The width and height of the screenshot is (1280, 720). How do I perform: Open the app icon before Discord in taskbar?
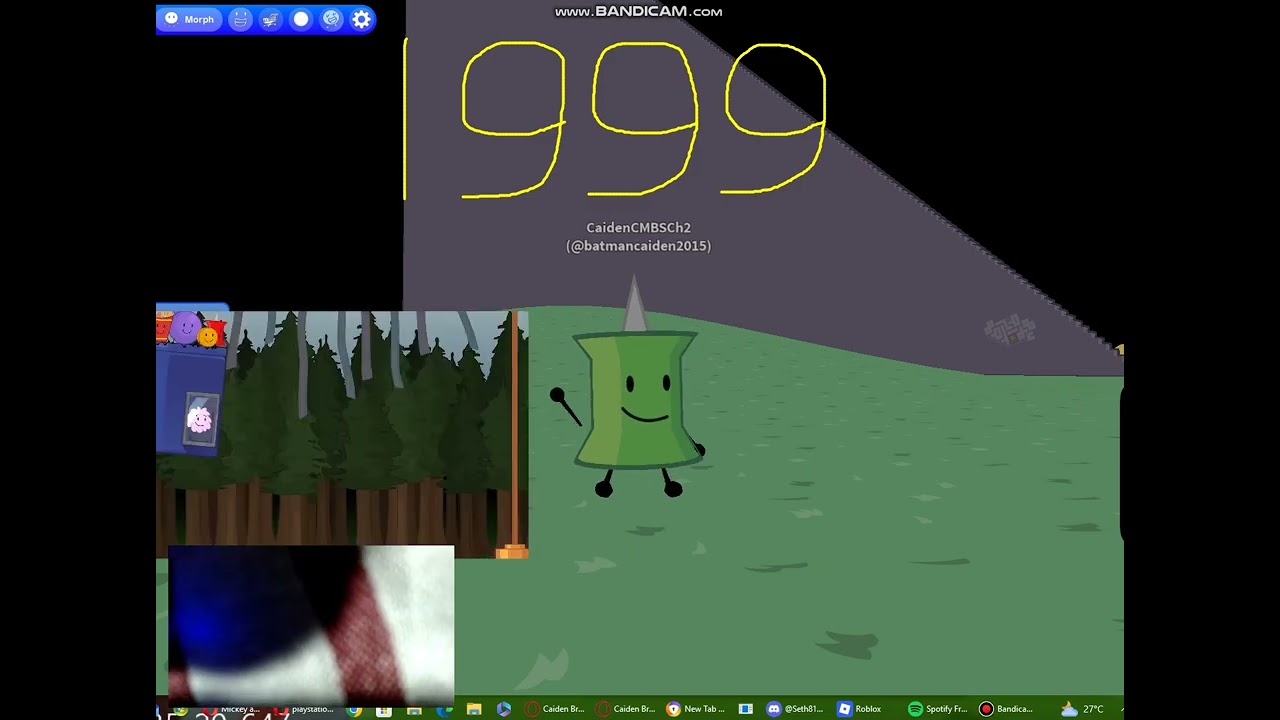point(745,709)
